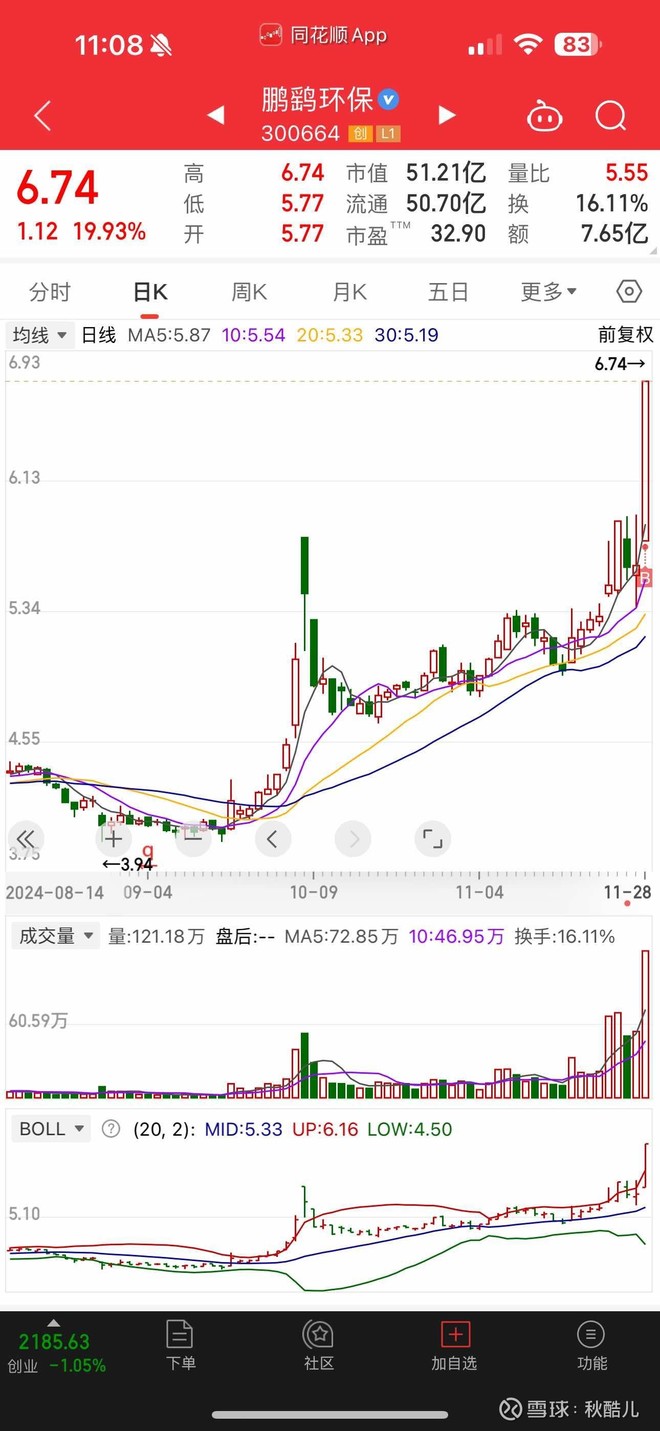This screenshot has width=660, height=1431.
Task: Tap the BOLL UP:6.16 value
Action: click(325, 1129)
